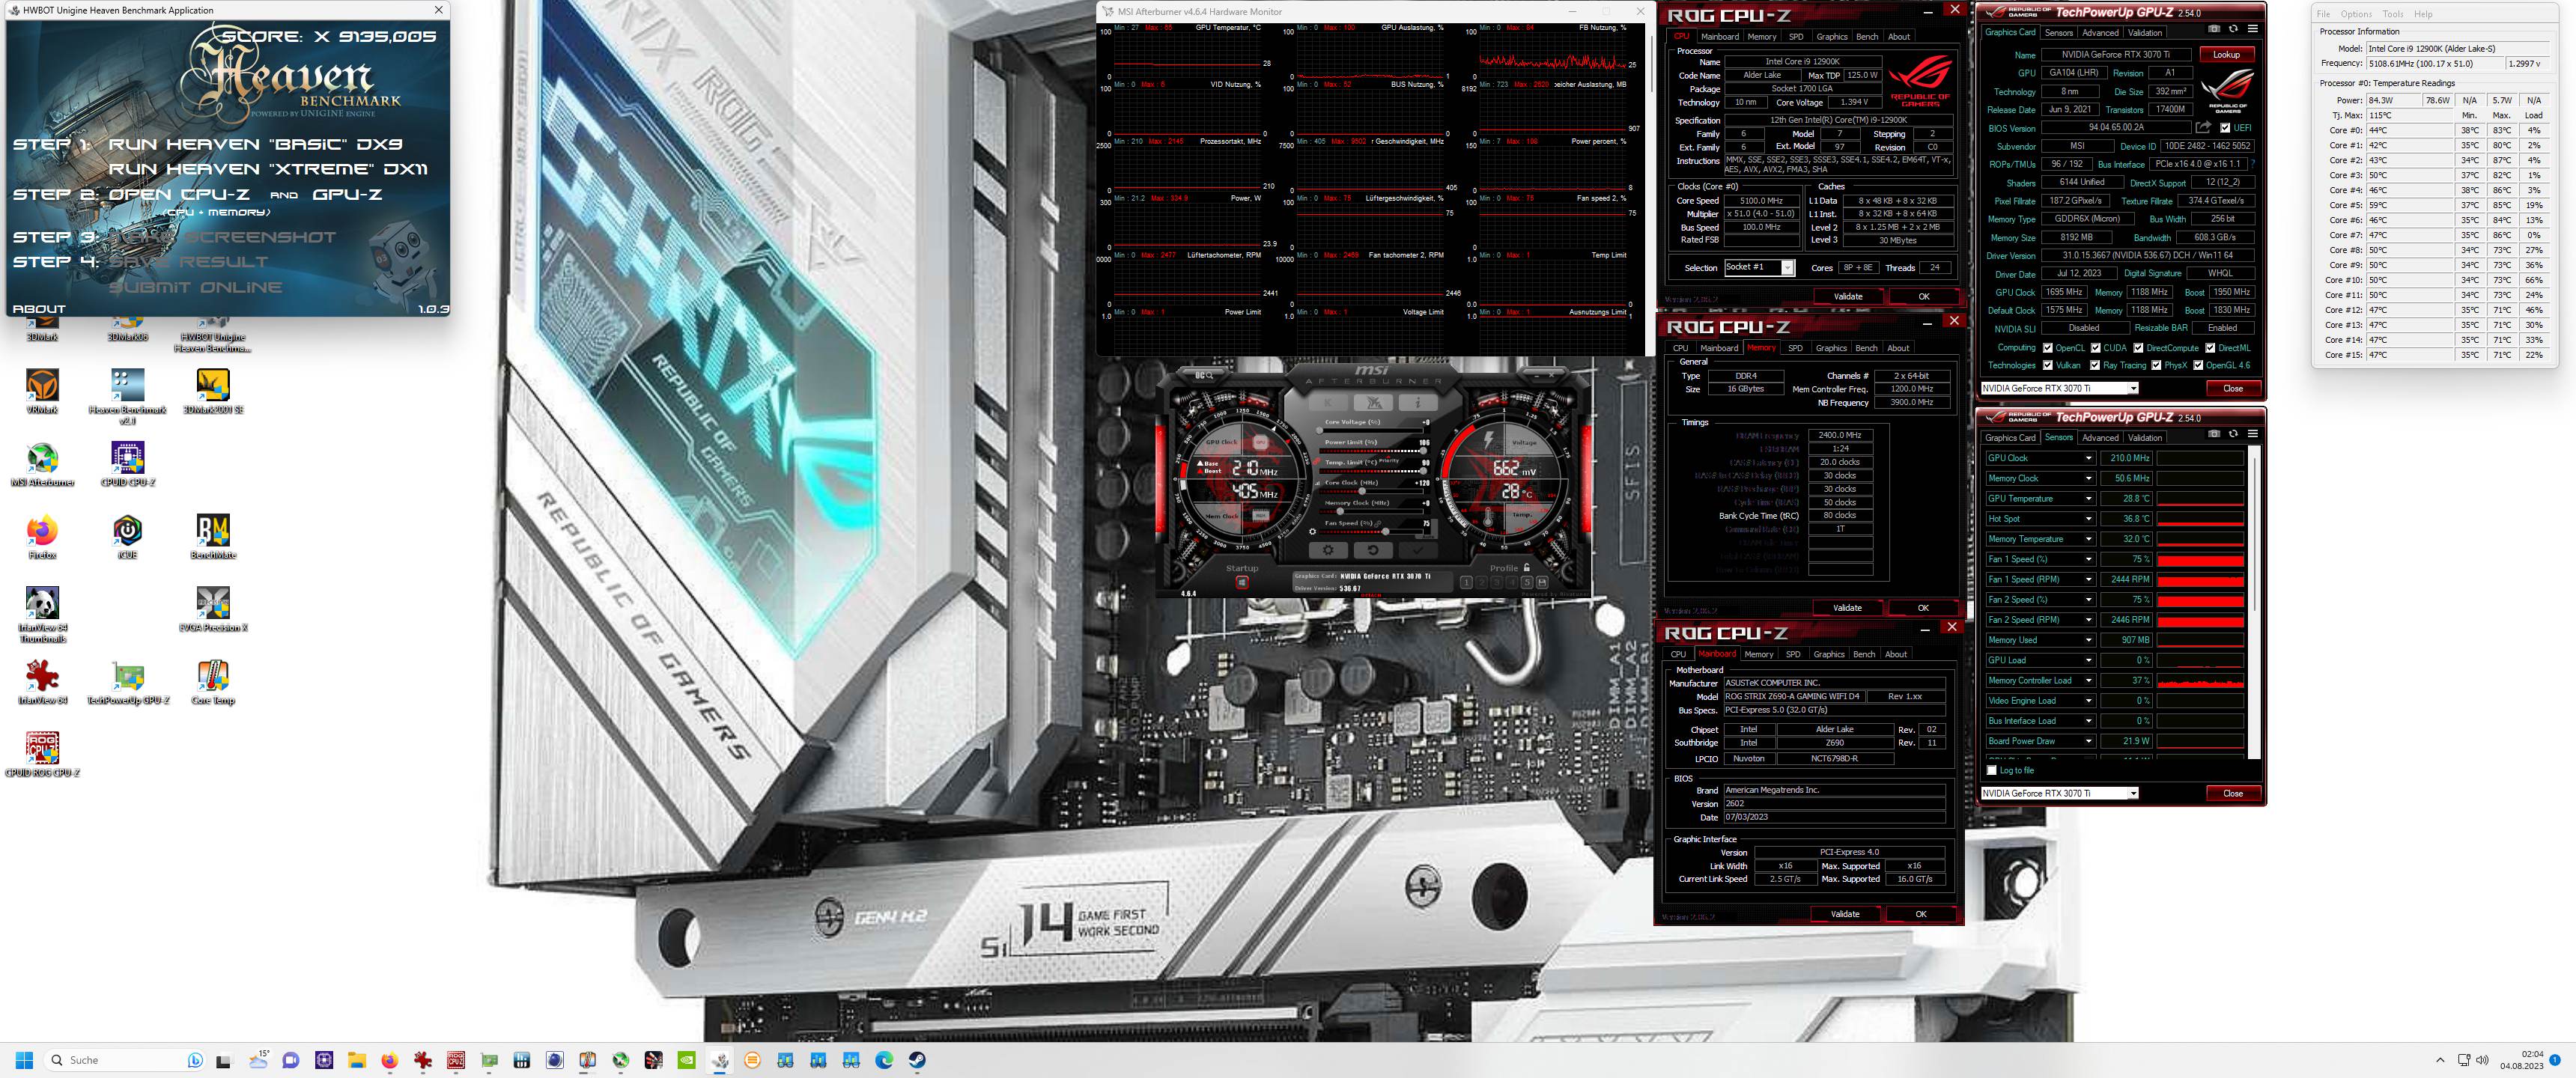Apply Afterburner settings with checkmark button
The width and height of the screenshot is (2576, 1078).
click(1419, 551)
